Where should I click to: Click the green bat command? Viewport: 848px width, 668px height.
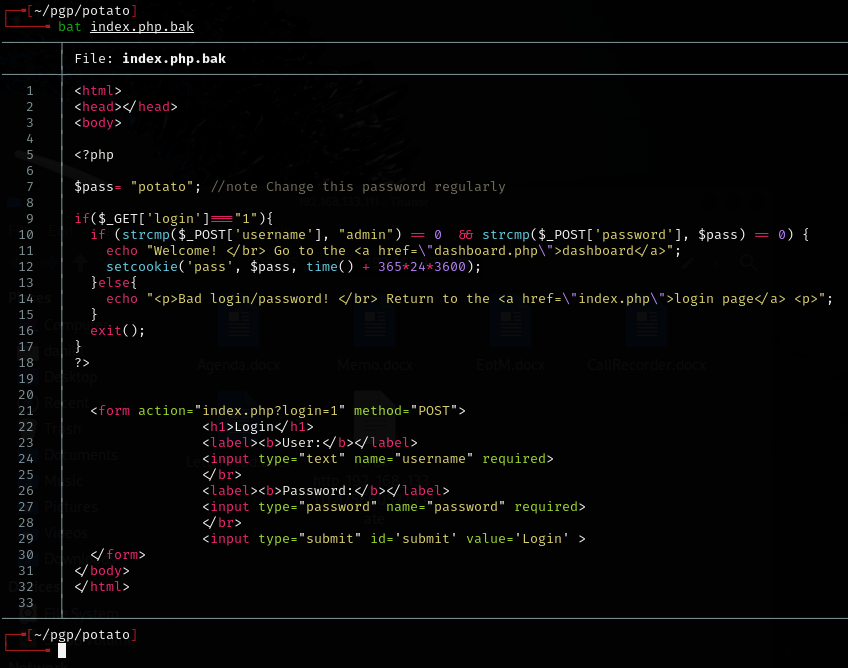70,27
